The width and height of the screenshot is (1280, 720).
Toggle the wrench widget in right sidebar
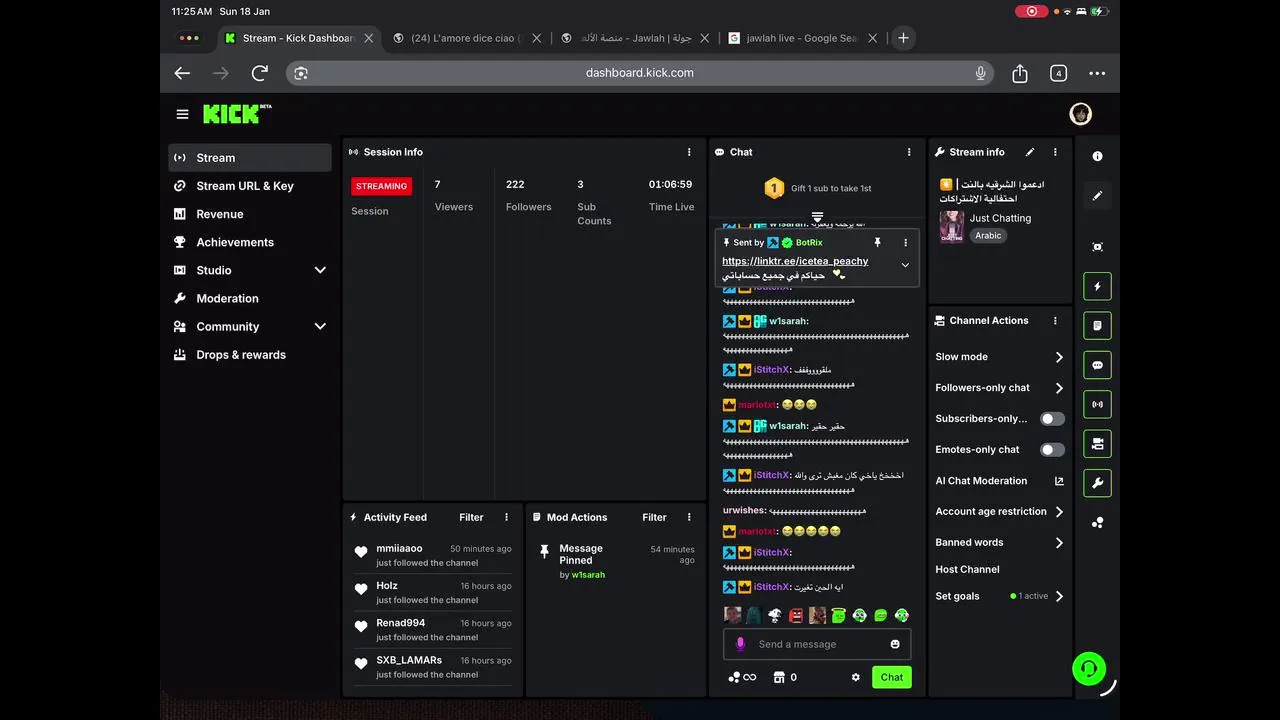1097,483
